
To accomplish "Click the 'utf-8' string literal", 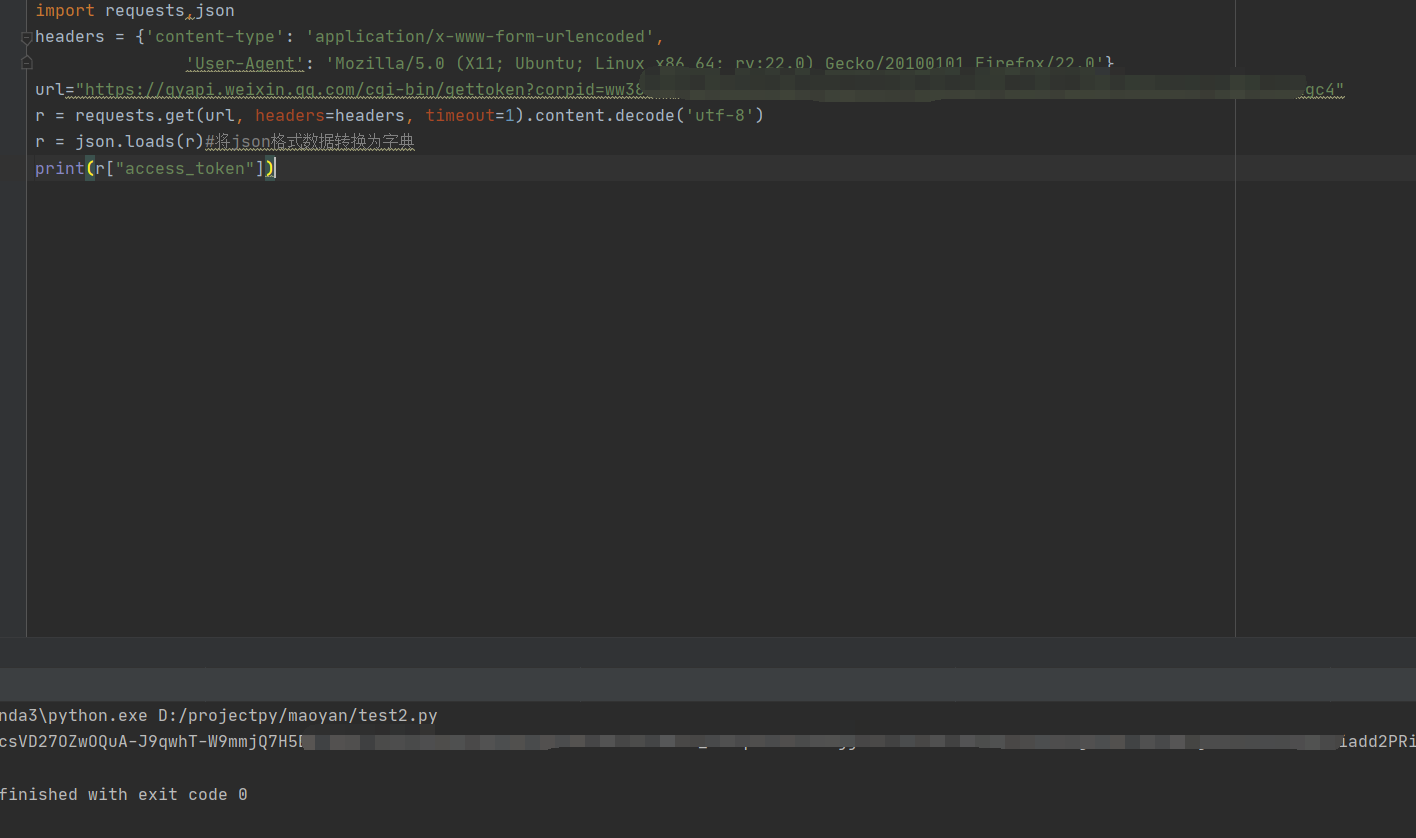I will pyautogui.click(x=720, y=115).
